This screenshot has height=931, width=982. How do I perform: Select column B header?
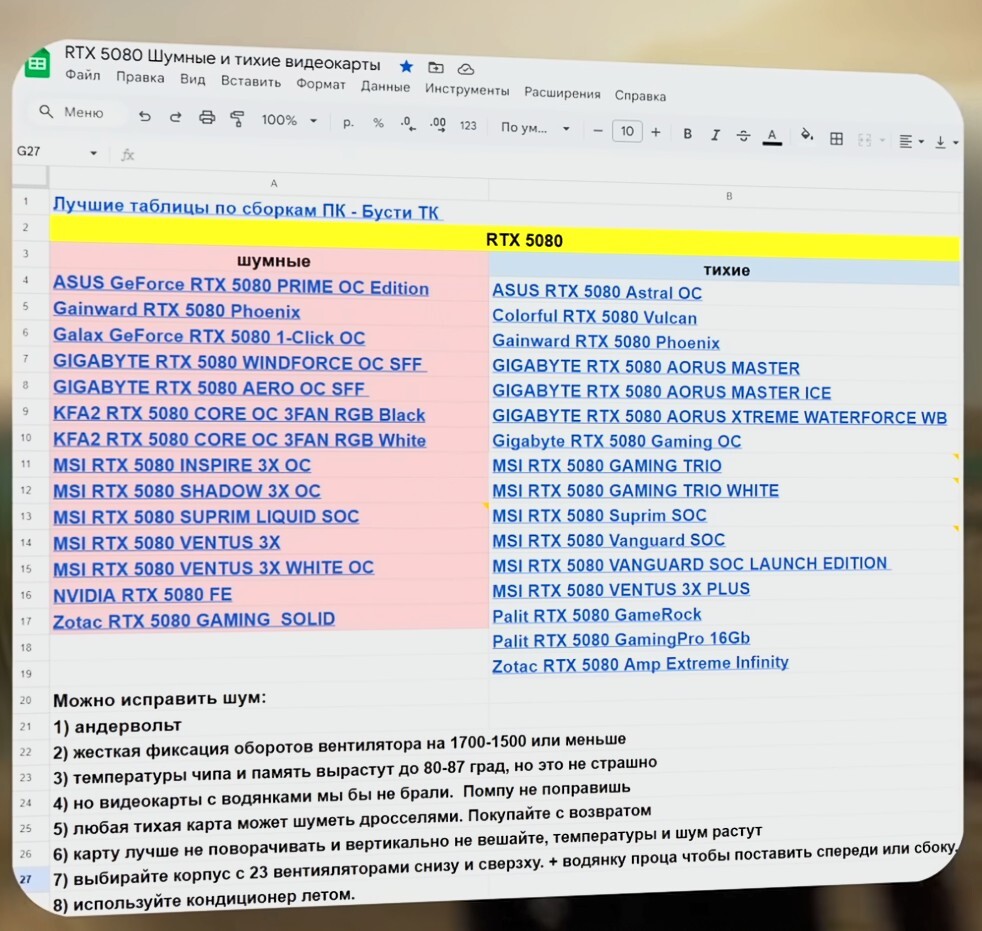(728, 196)
